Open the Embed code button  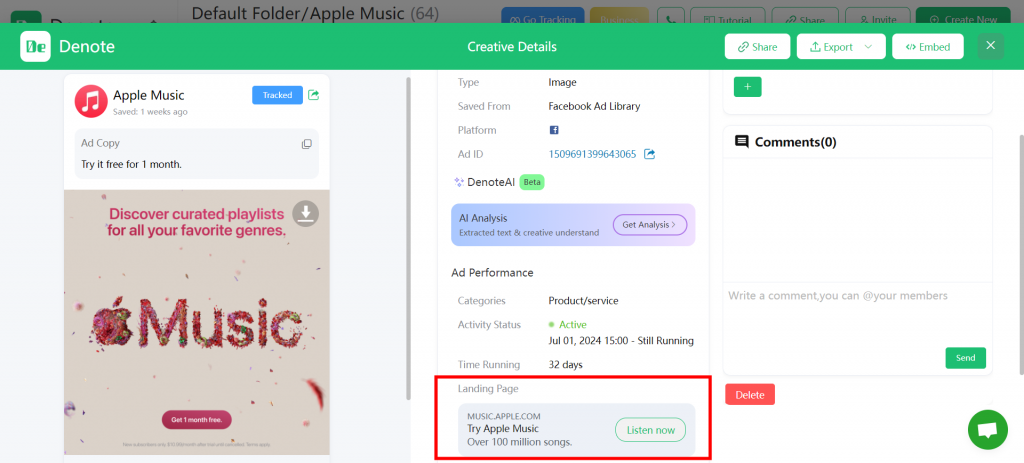[x=927, y=47]
